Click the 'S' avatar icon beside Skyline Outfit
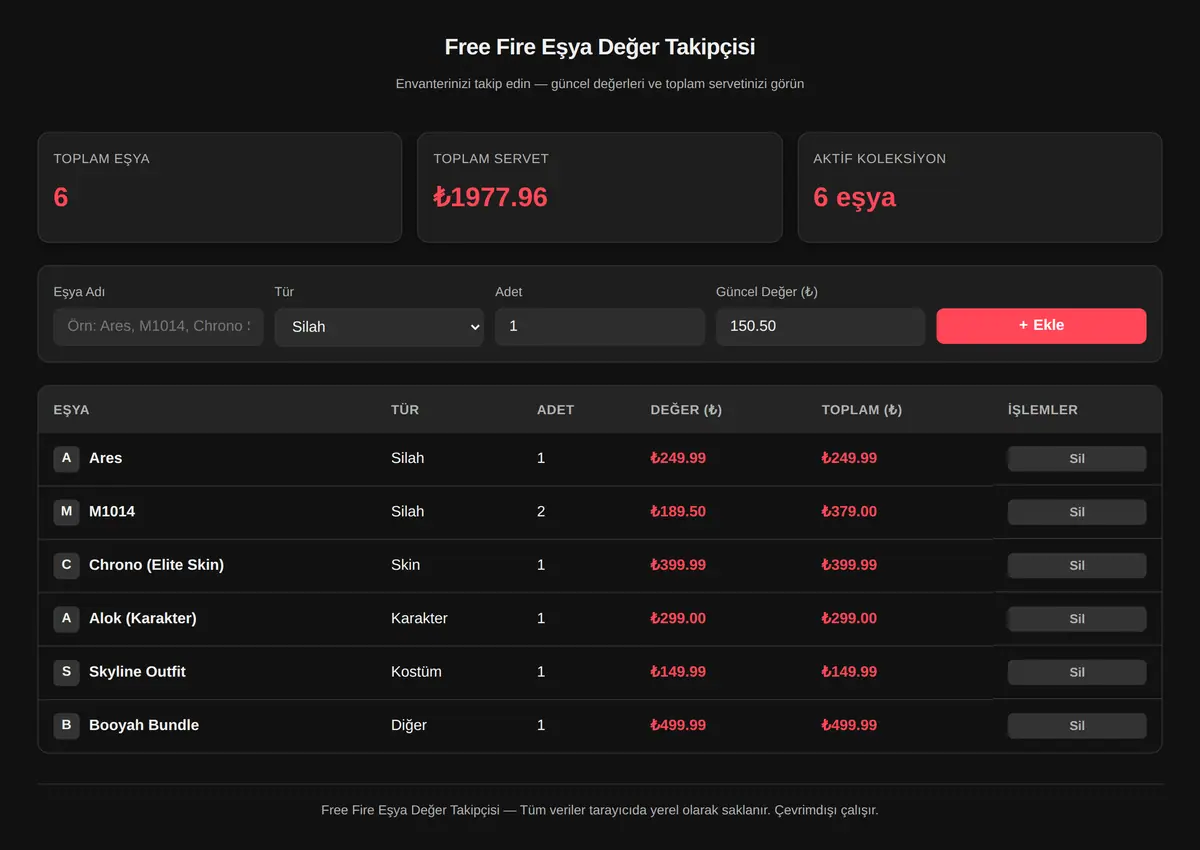 (66, 672)
